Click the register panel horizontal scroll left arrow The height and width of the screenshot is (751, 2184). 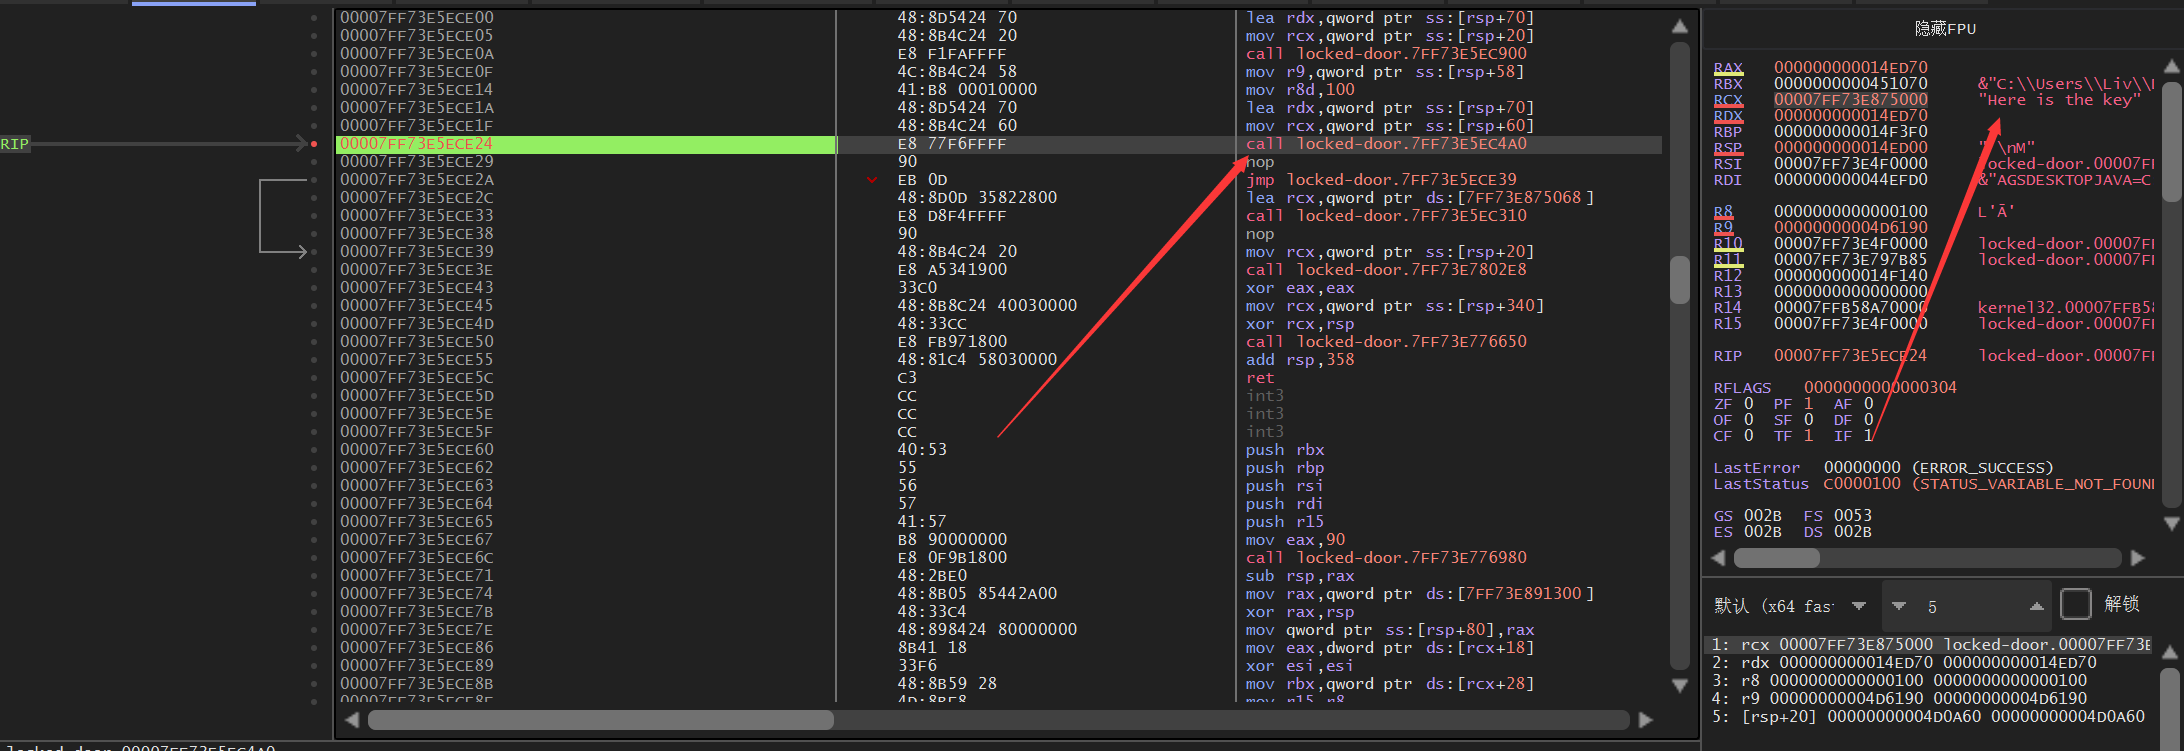click(1719, 557)
